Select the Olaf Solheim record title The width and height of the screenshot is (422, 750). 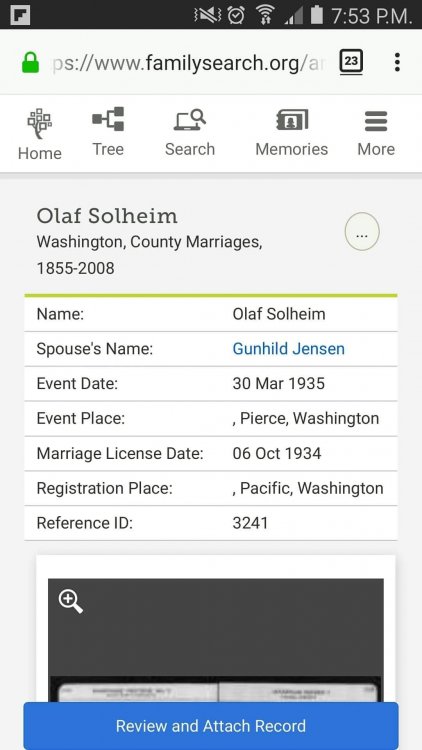[107, 216]
